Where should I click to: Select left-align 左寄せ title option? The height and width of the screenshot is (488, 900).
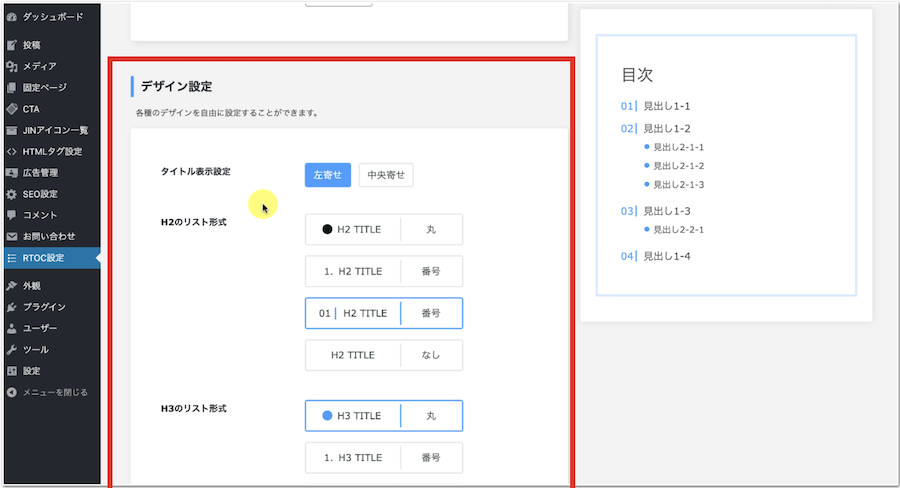[x=327, y=175]
